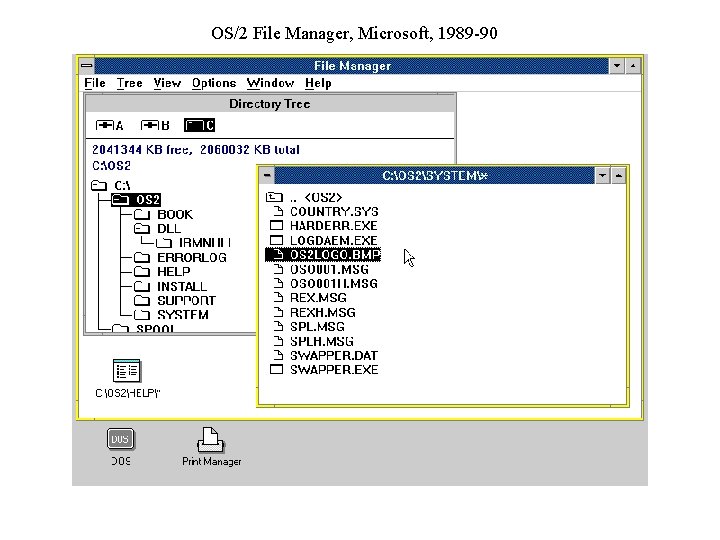Screen dimensions: 720x540
Task: Collapse the DLL folder in tree
Action: pos(142,229)
